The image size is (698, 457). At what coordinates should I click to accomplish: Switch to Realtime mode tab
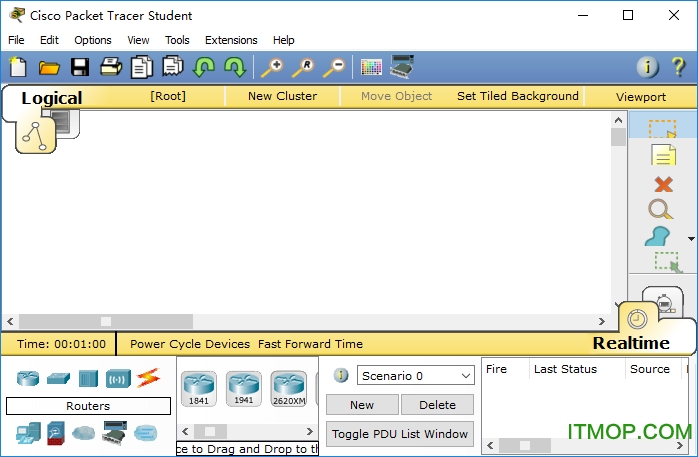coord(631,343)
